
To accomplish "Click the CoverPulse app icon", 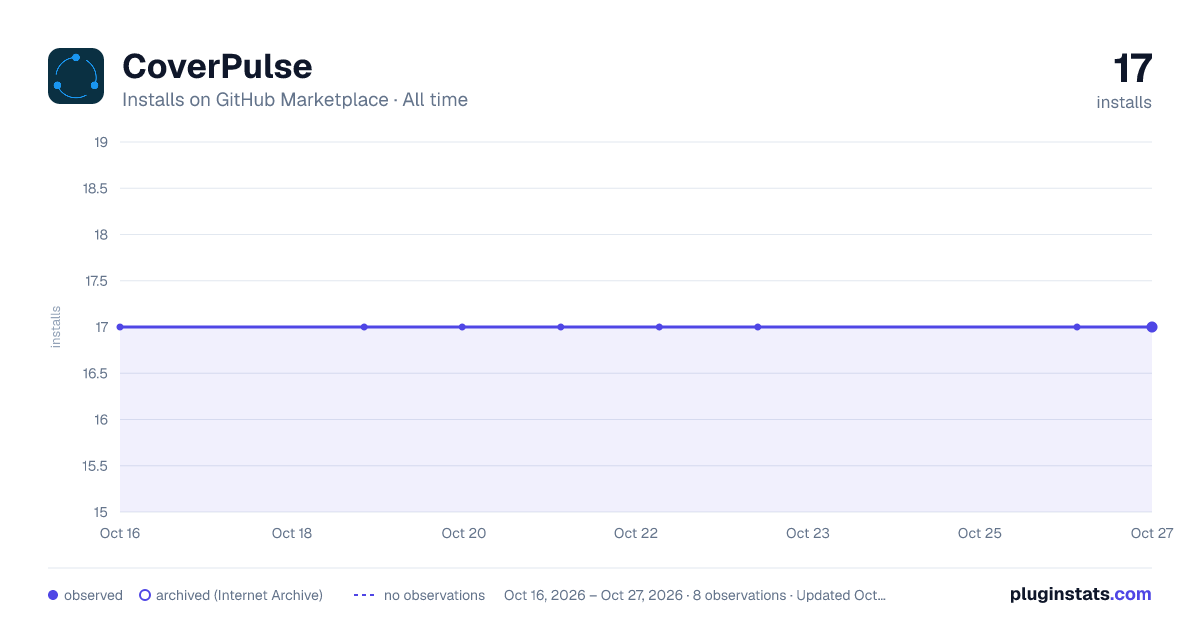I will 76,76.
